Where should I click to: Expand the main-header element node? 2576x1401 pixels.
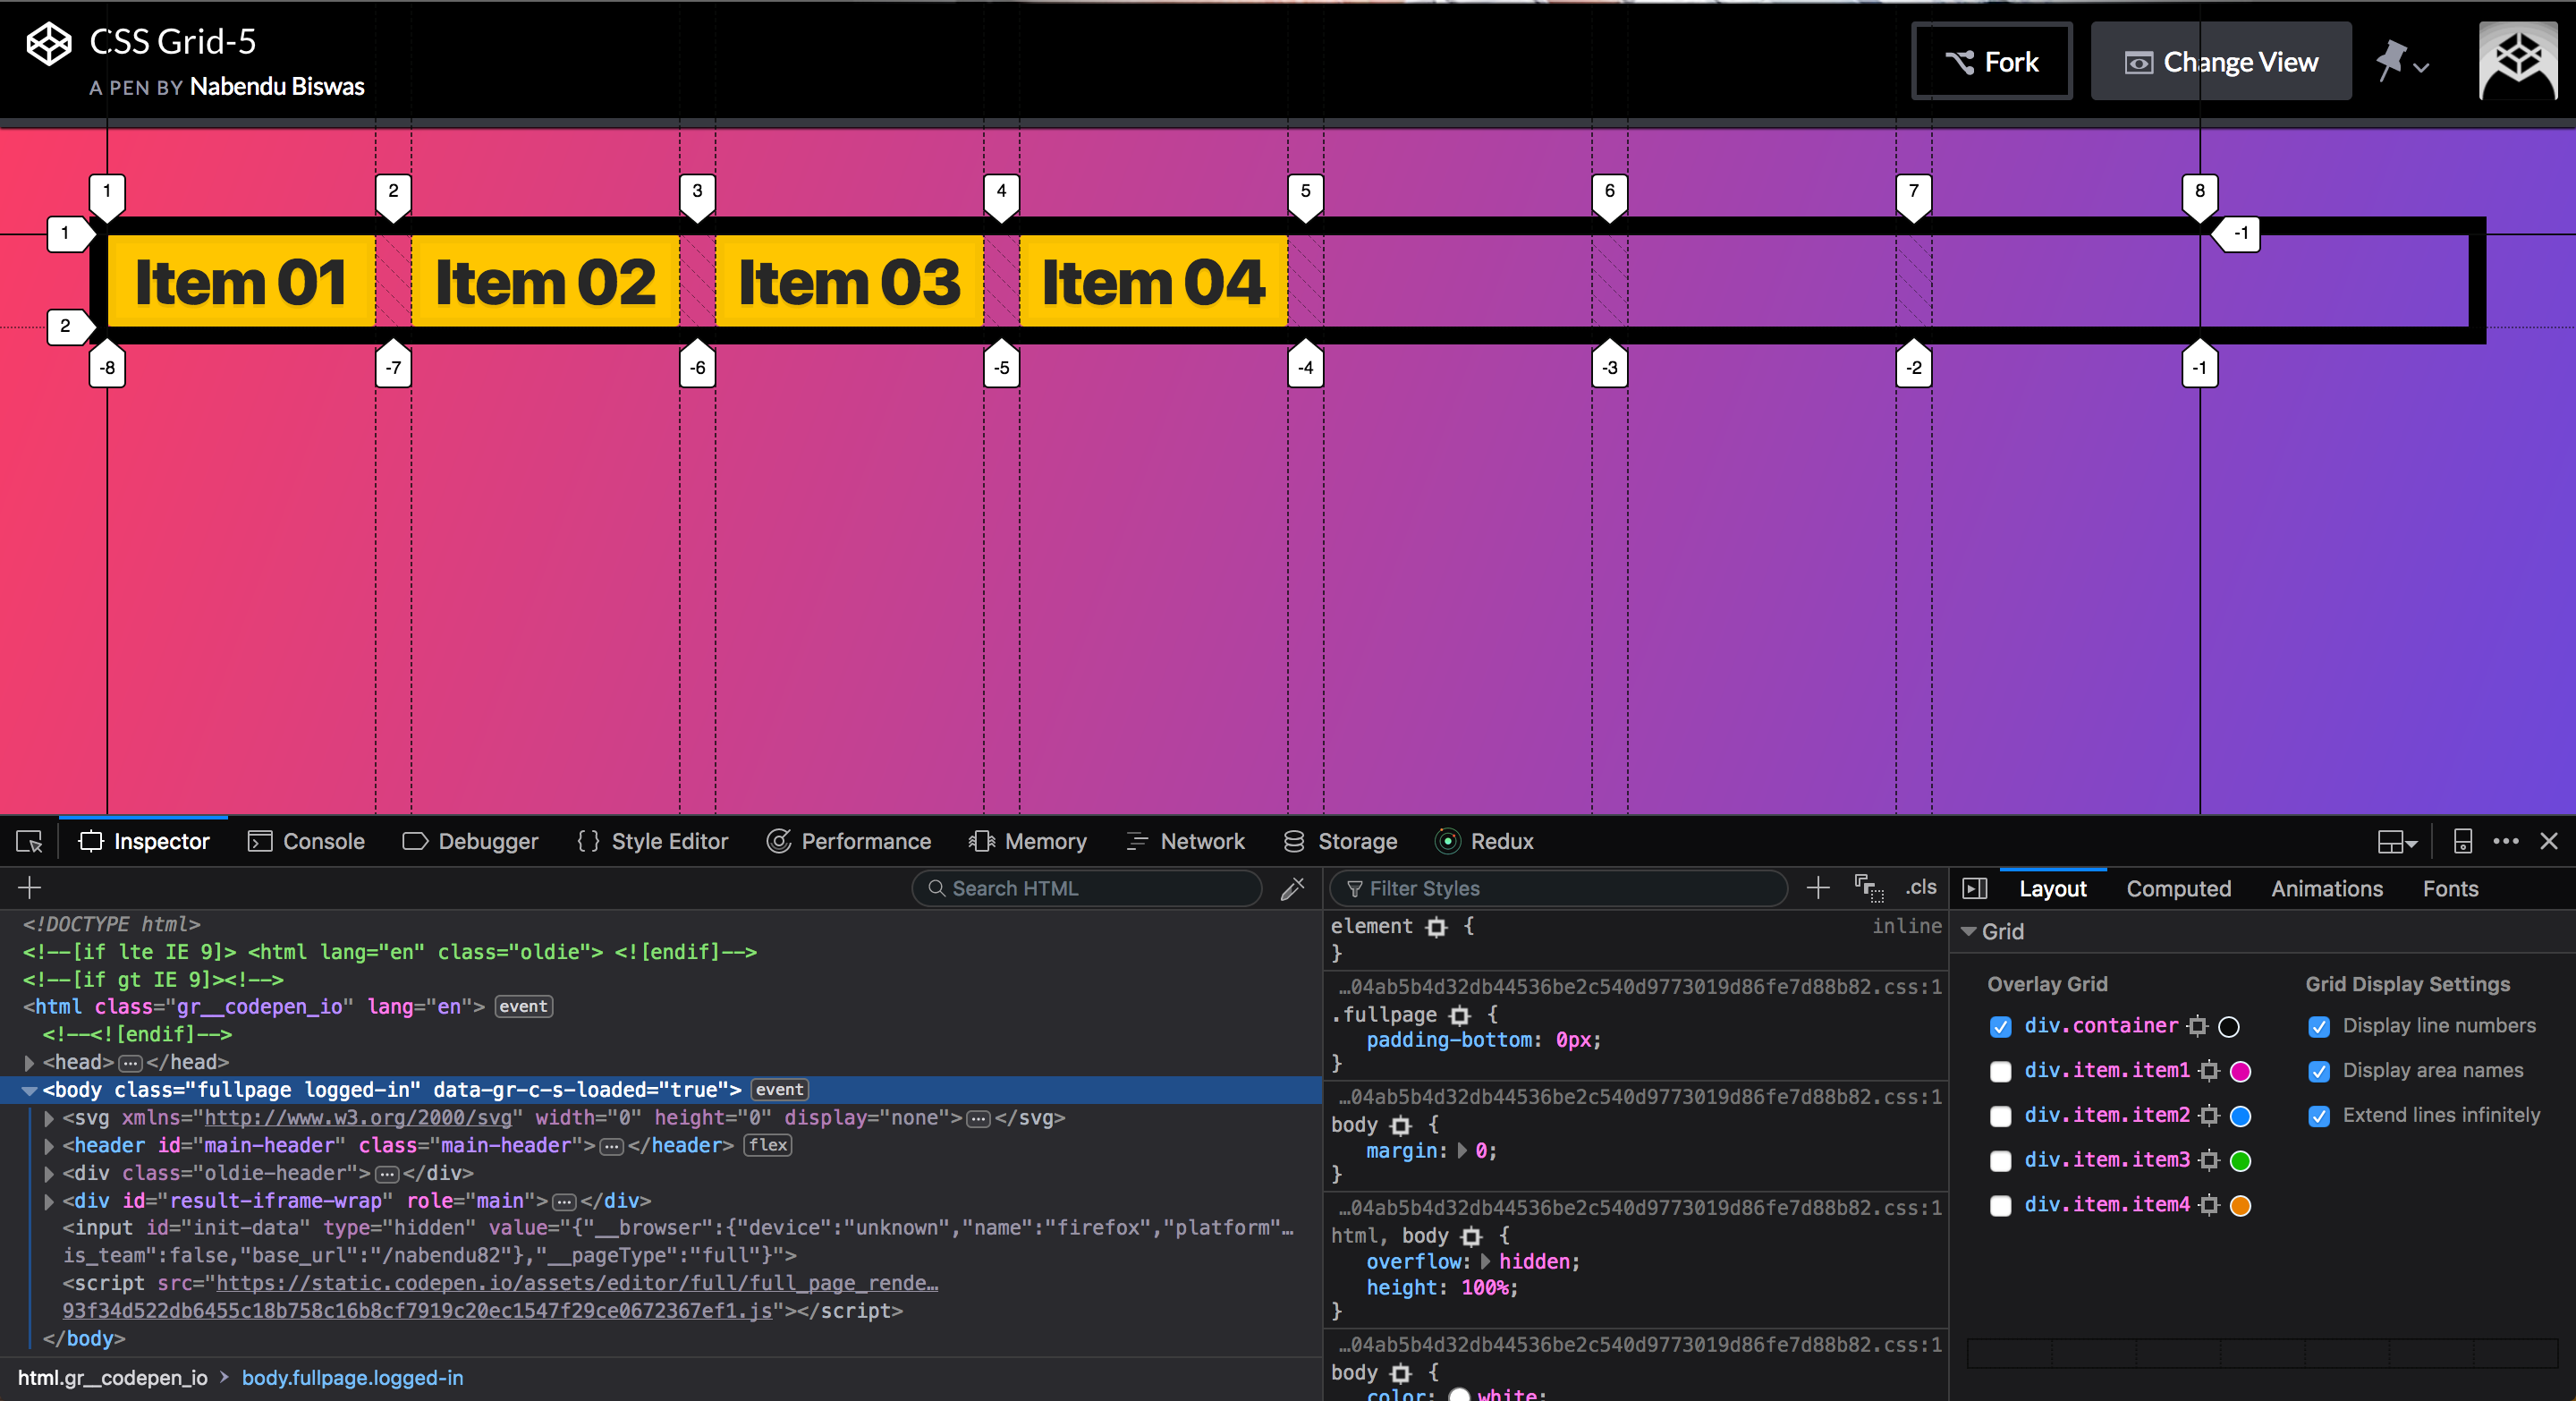click(x=49, y=1146)
